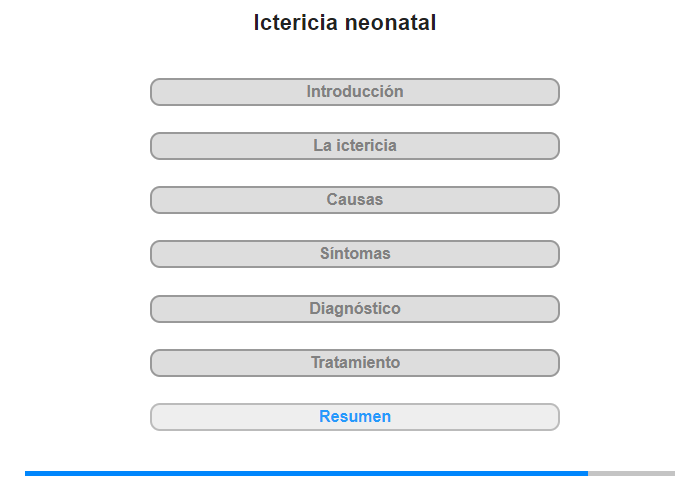Return to the tutorial introduction button
This screenshot has height=480, width=700.
354,92
